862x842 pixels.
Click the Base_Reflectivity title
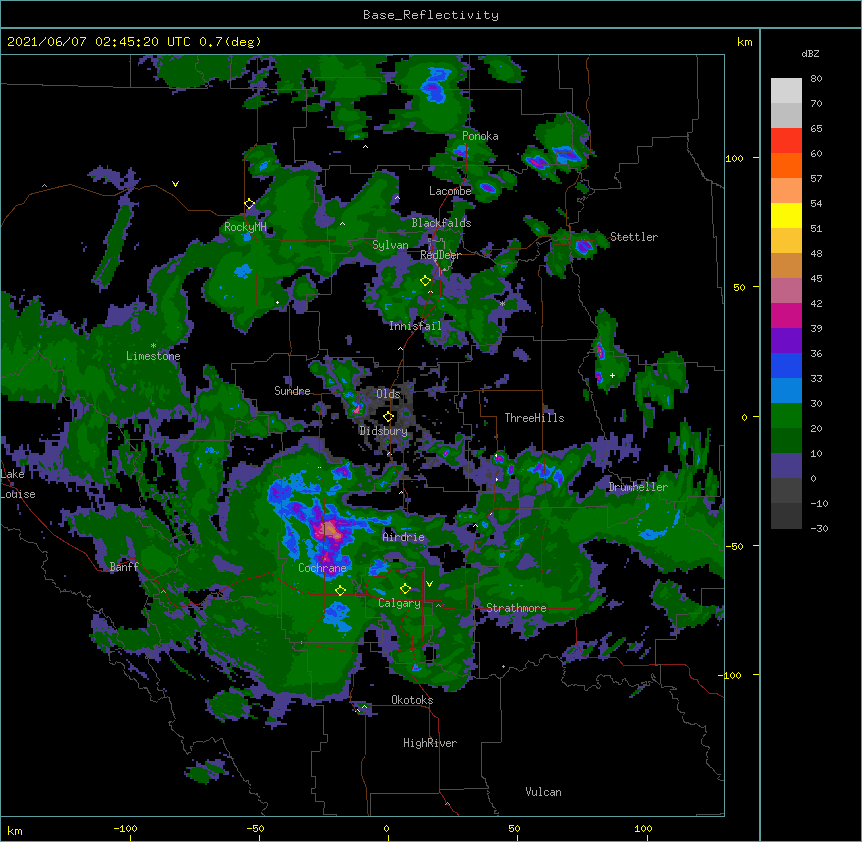[x=431, y=15]
